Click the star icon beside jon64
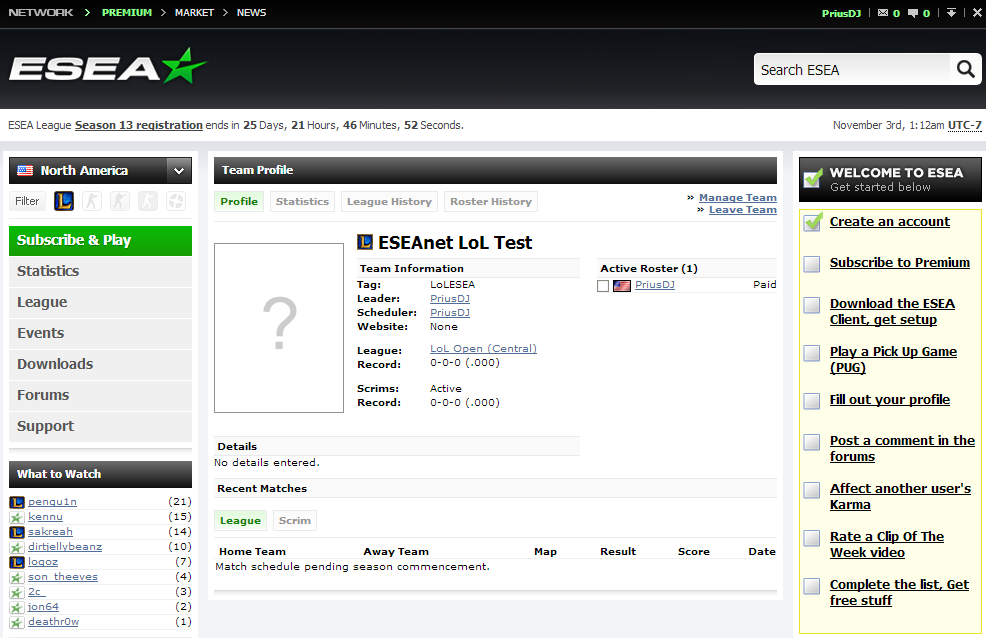 pyautogui.click(x=17, y=607)
